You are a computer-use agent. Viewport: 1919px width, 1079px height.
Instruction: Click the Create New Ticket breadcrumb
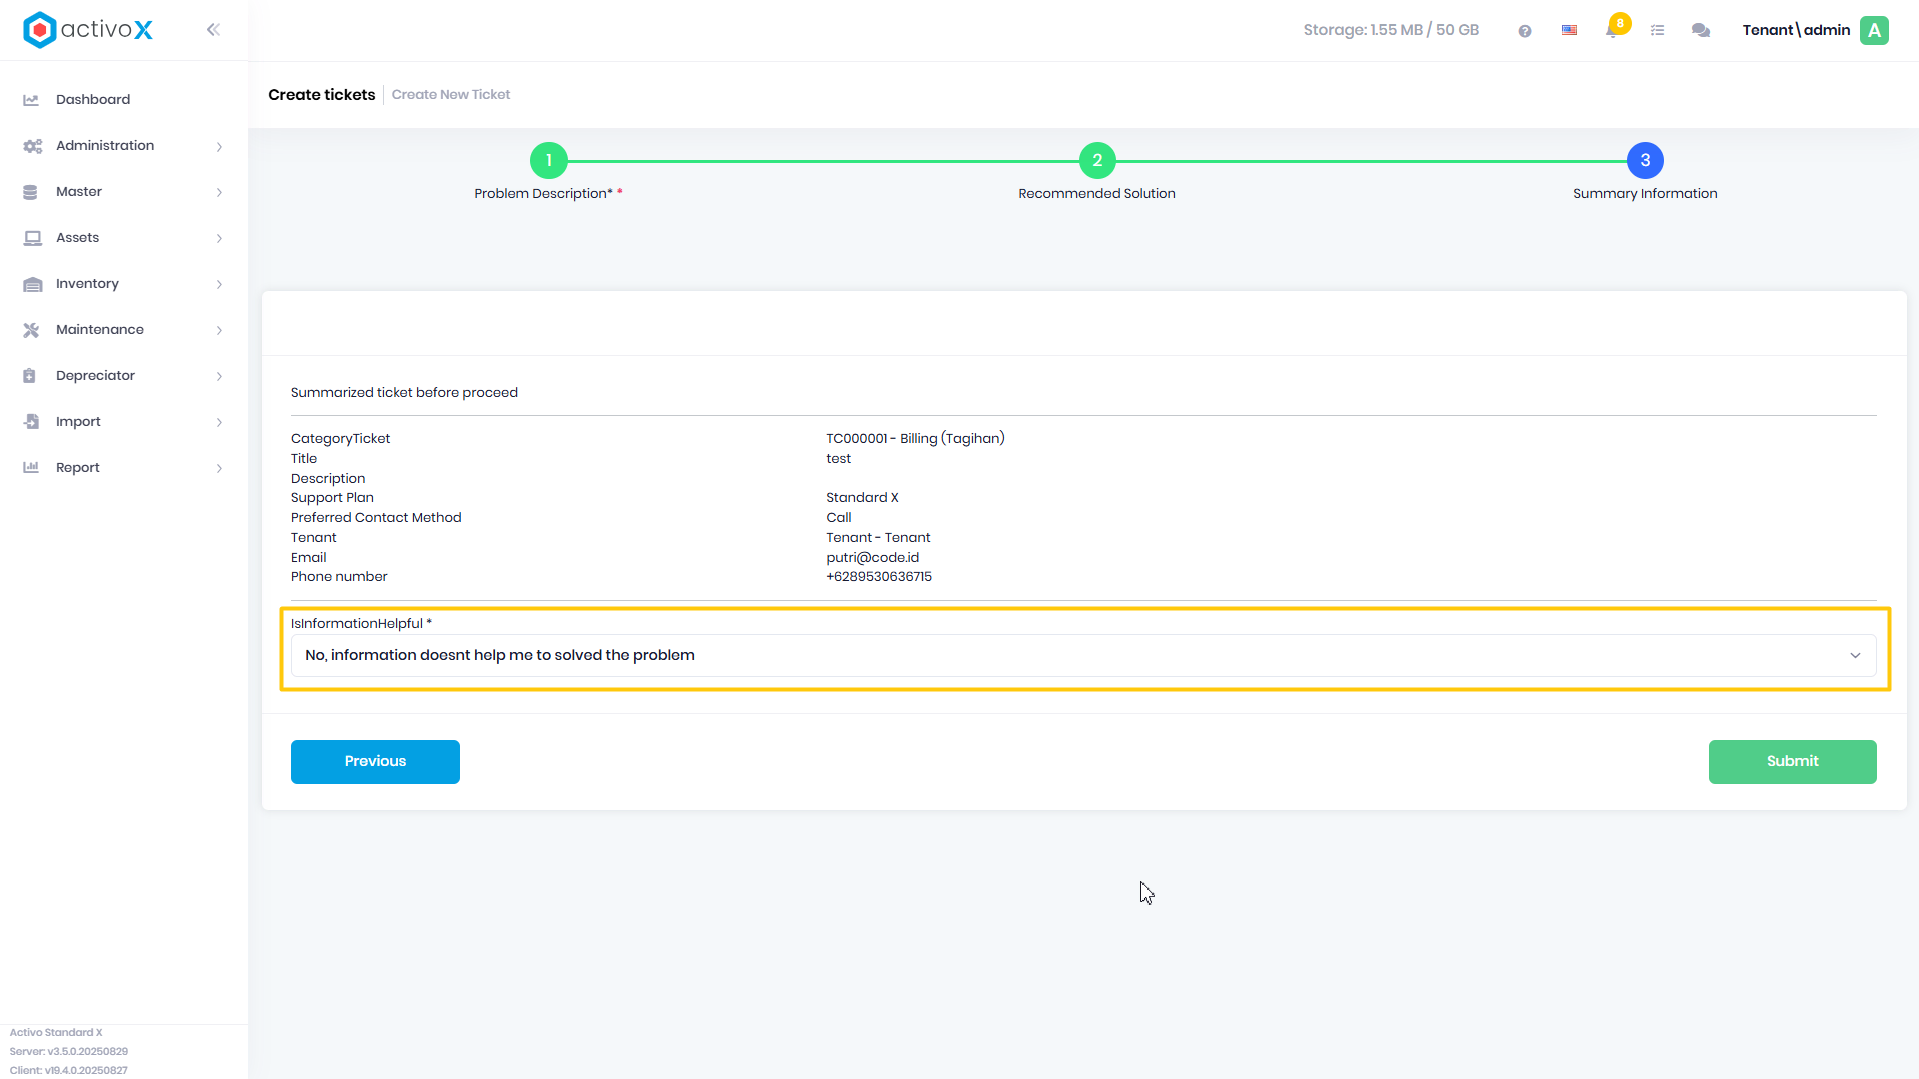[x=451, y=95]
